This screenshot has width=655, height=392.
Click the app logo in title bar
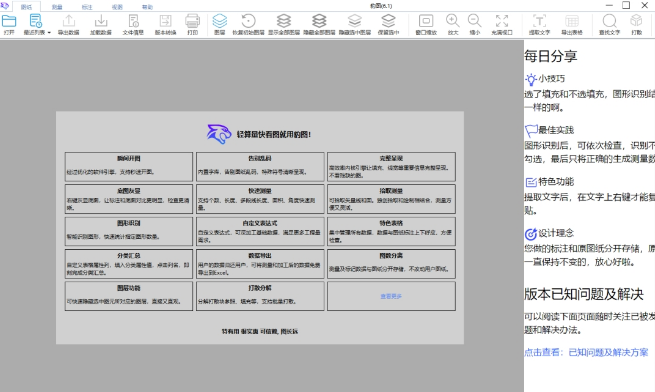point(5,5)
